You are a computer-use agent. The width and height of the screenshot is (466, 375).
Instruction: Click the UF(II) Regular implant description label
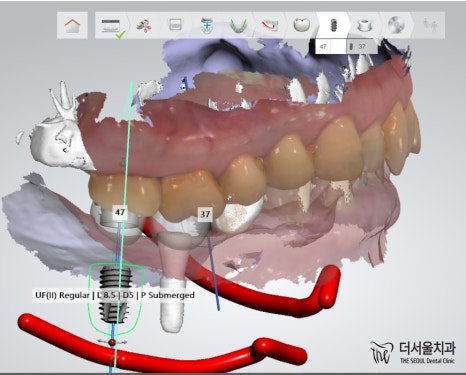(x=115, y=295)
